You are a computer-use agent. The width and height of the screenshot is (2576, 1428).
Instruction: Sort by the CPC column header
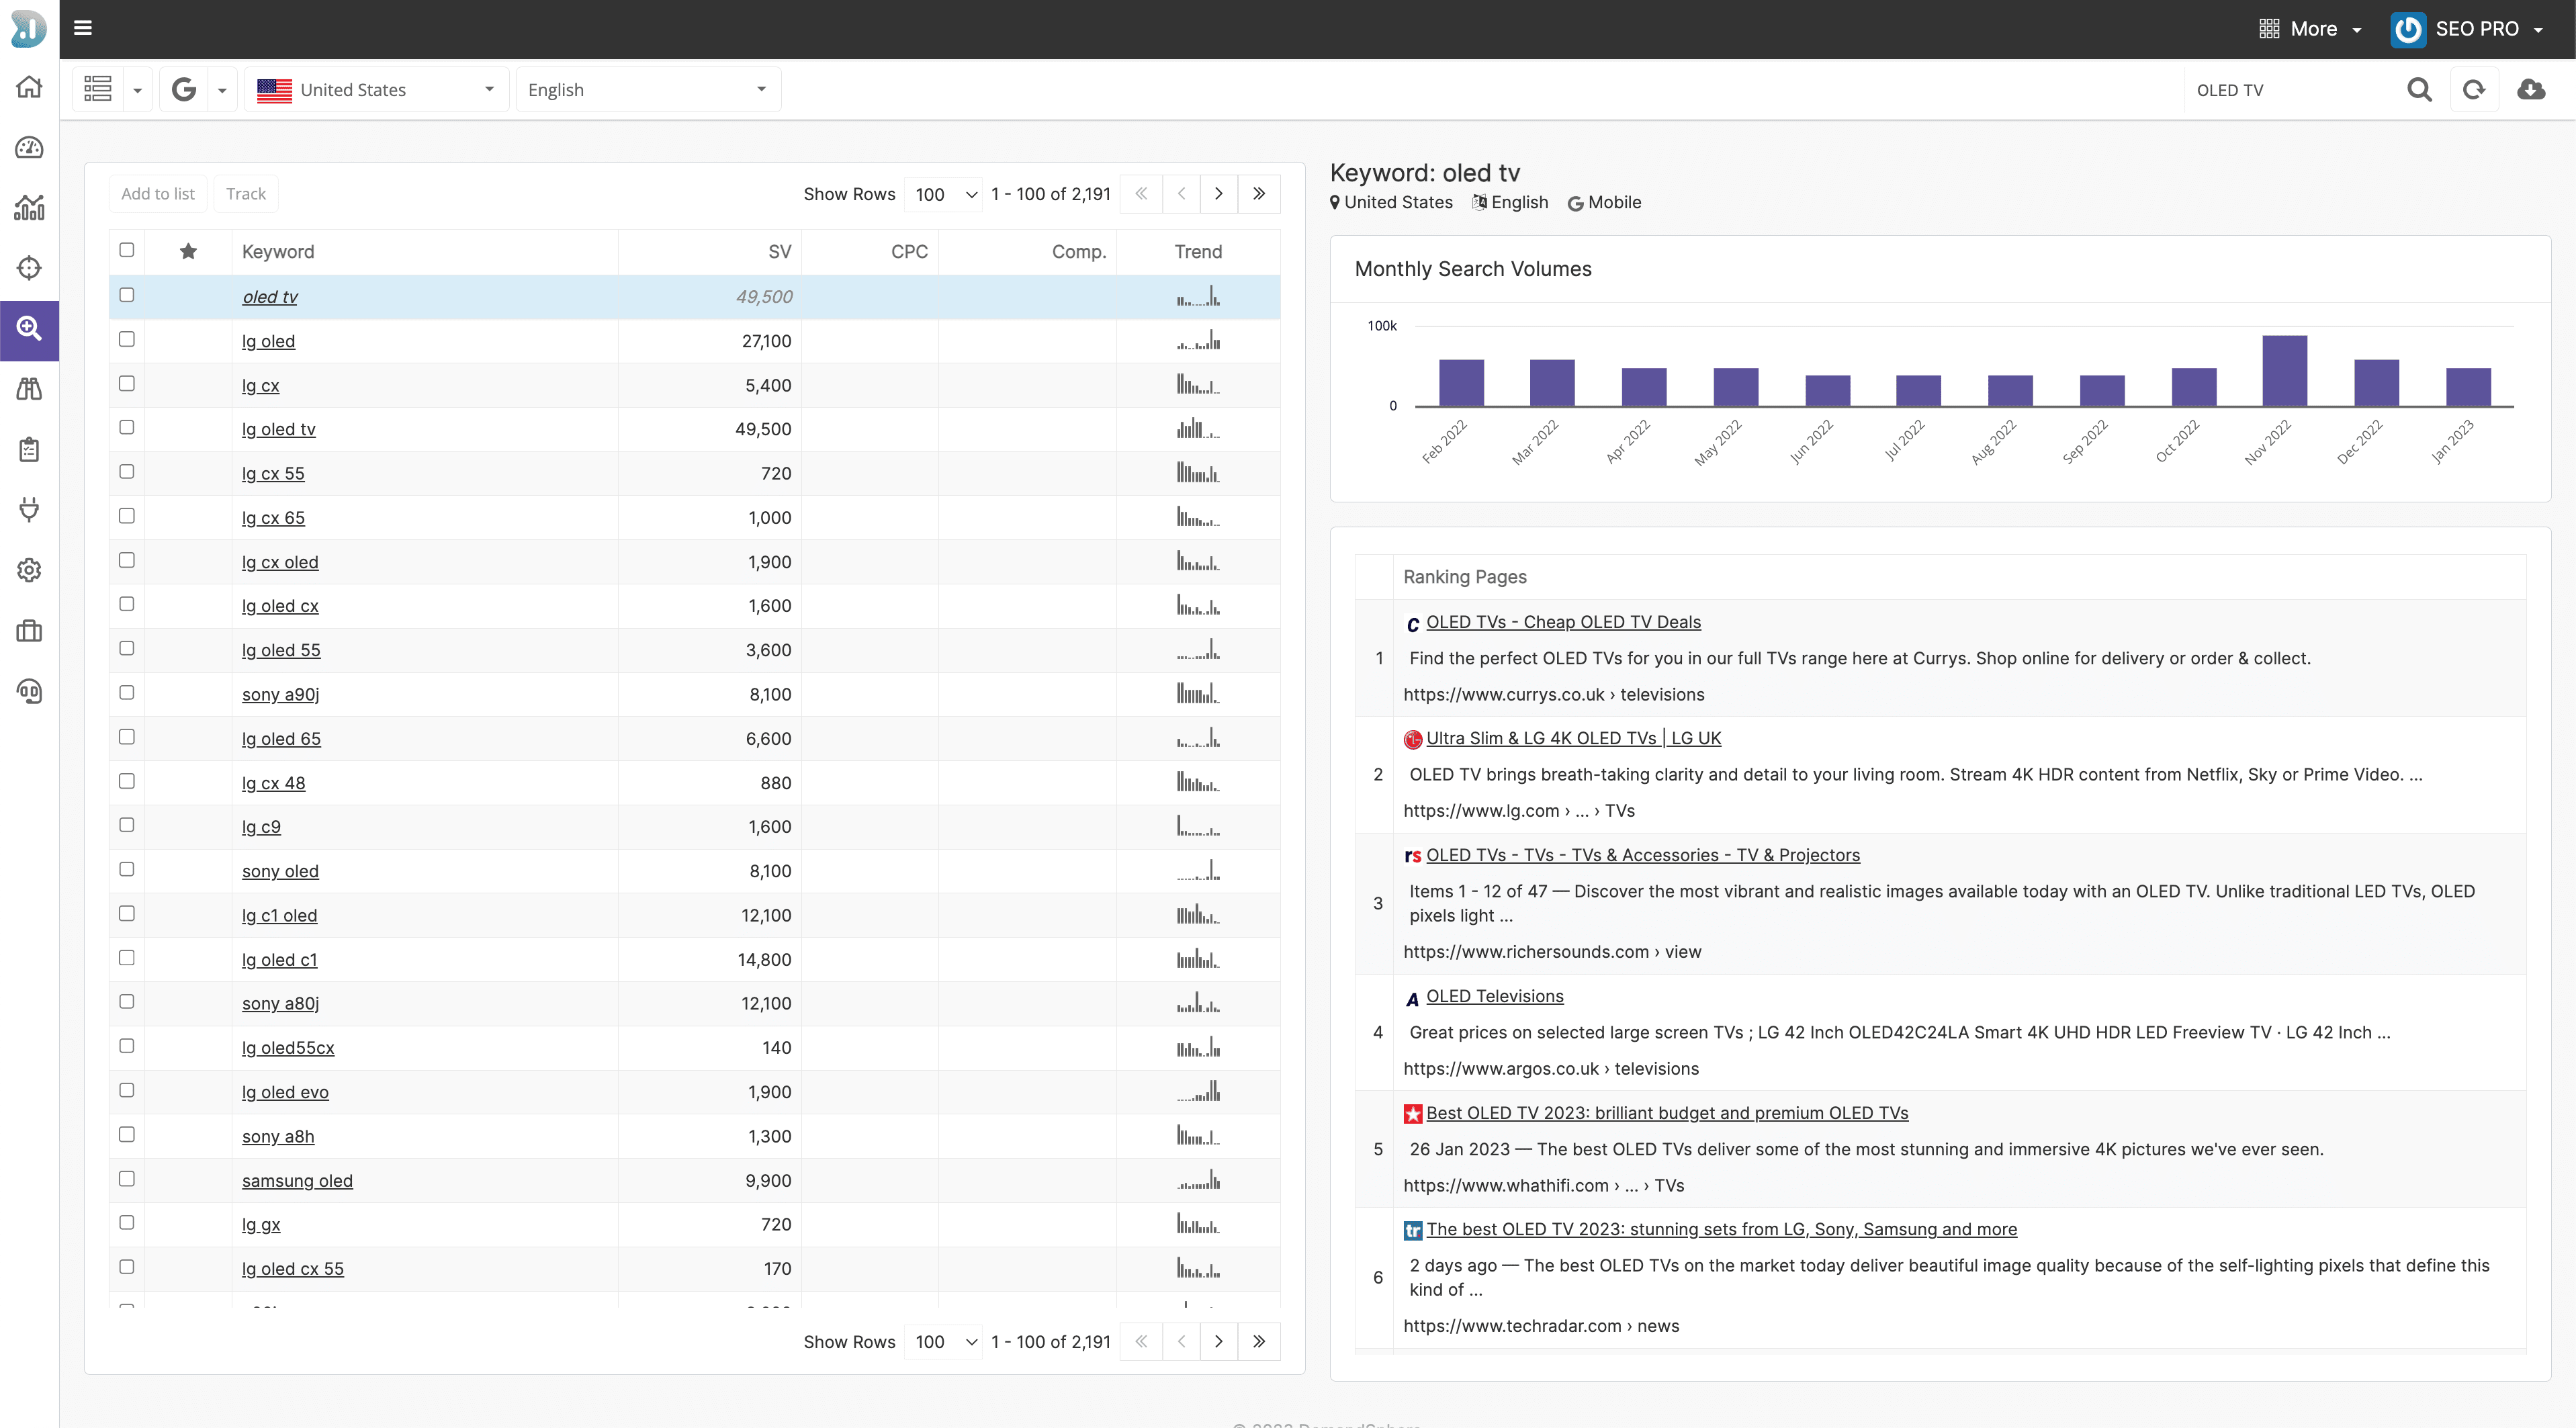(x=909, y=251)
